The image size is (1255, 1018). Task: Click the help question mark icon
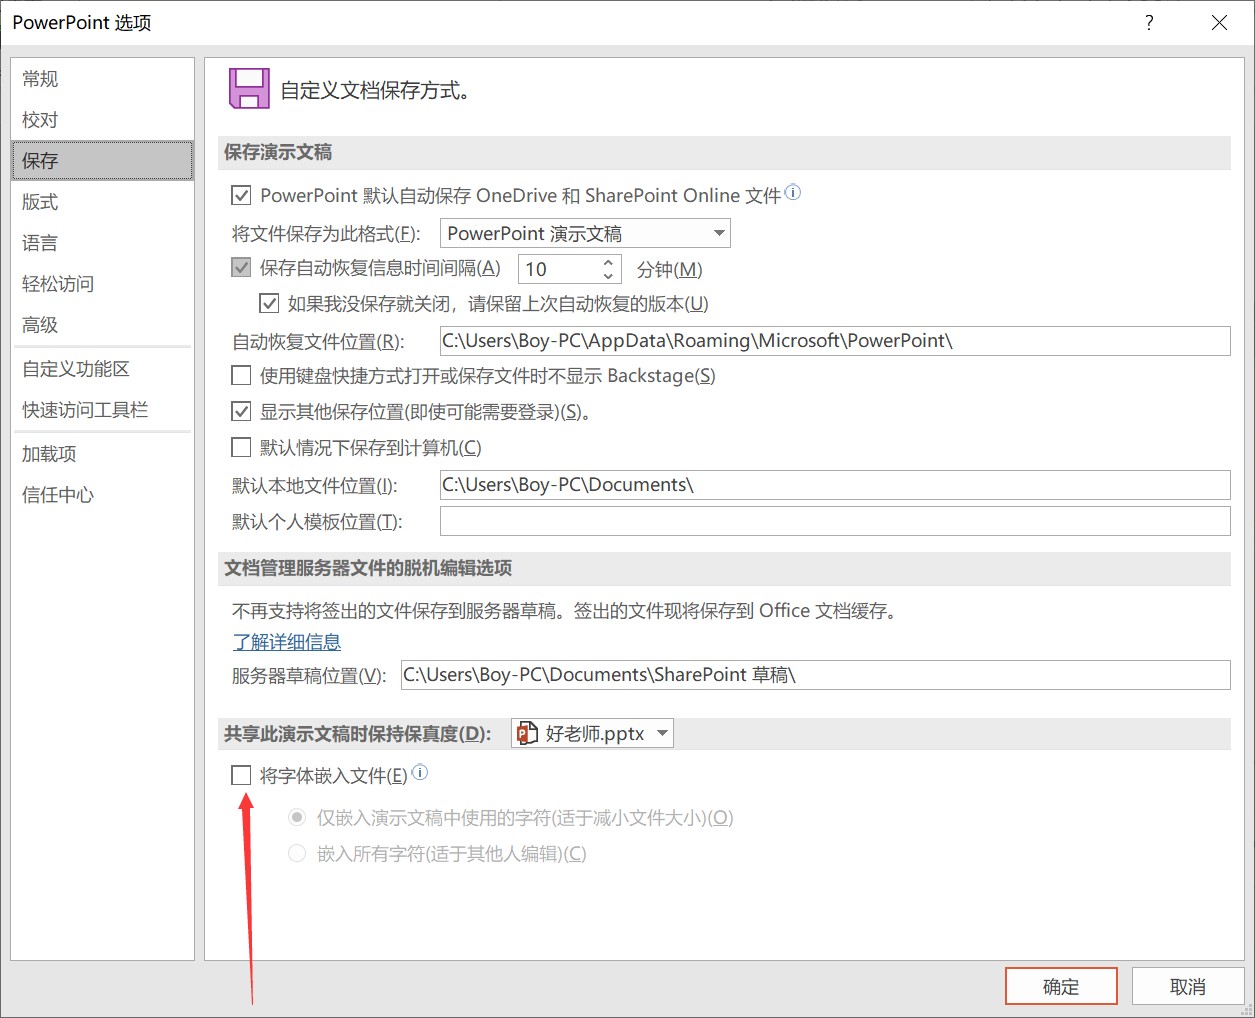point(1149,23)
